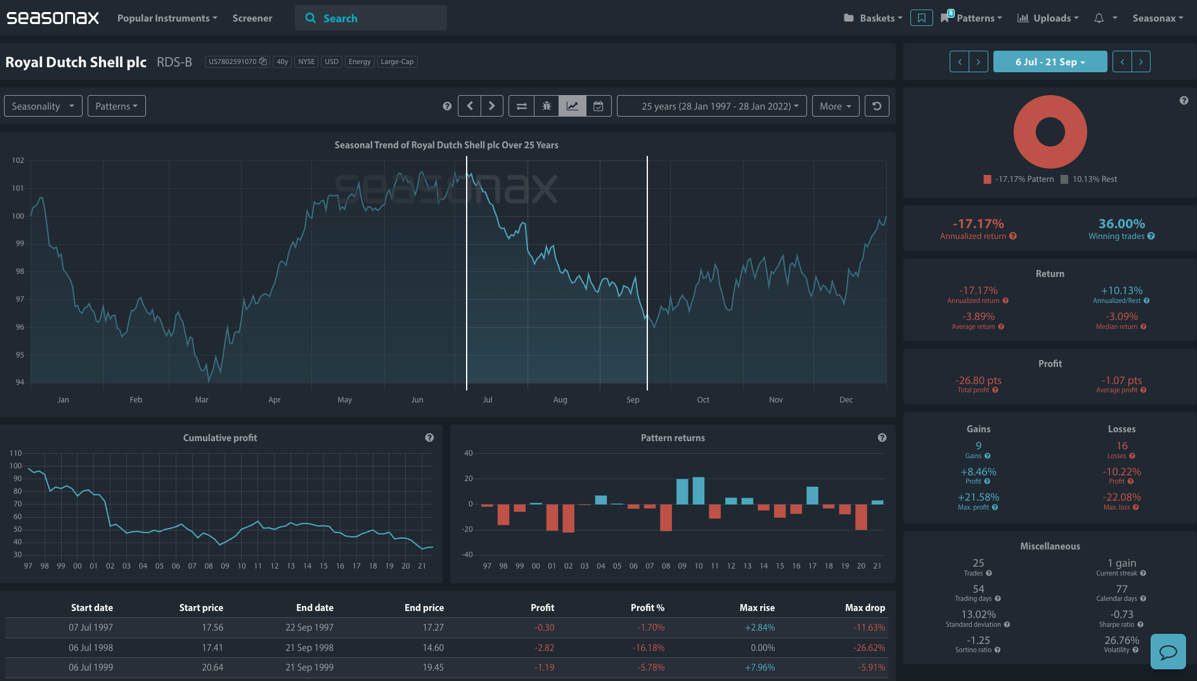Open the More dropdown

836,106
